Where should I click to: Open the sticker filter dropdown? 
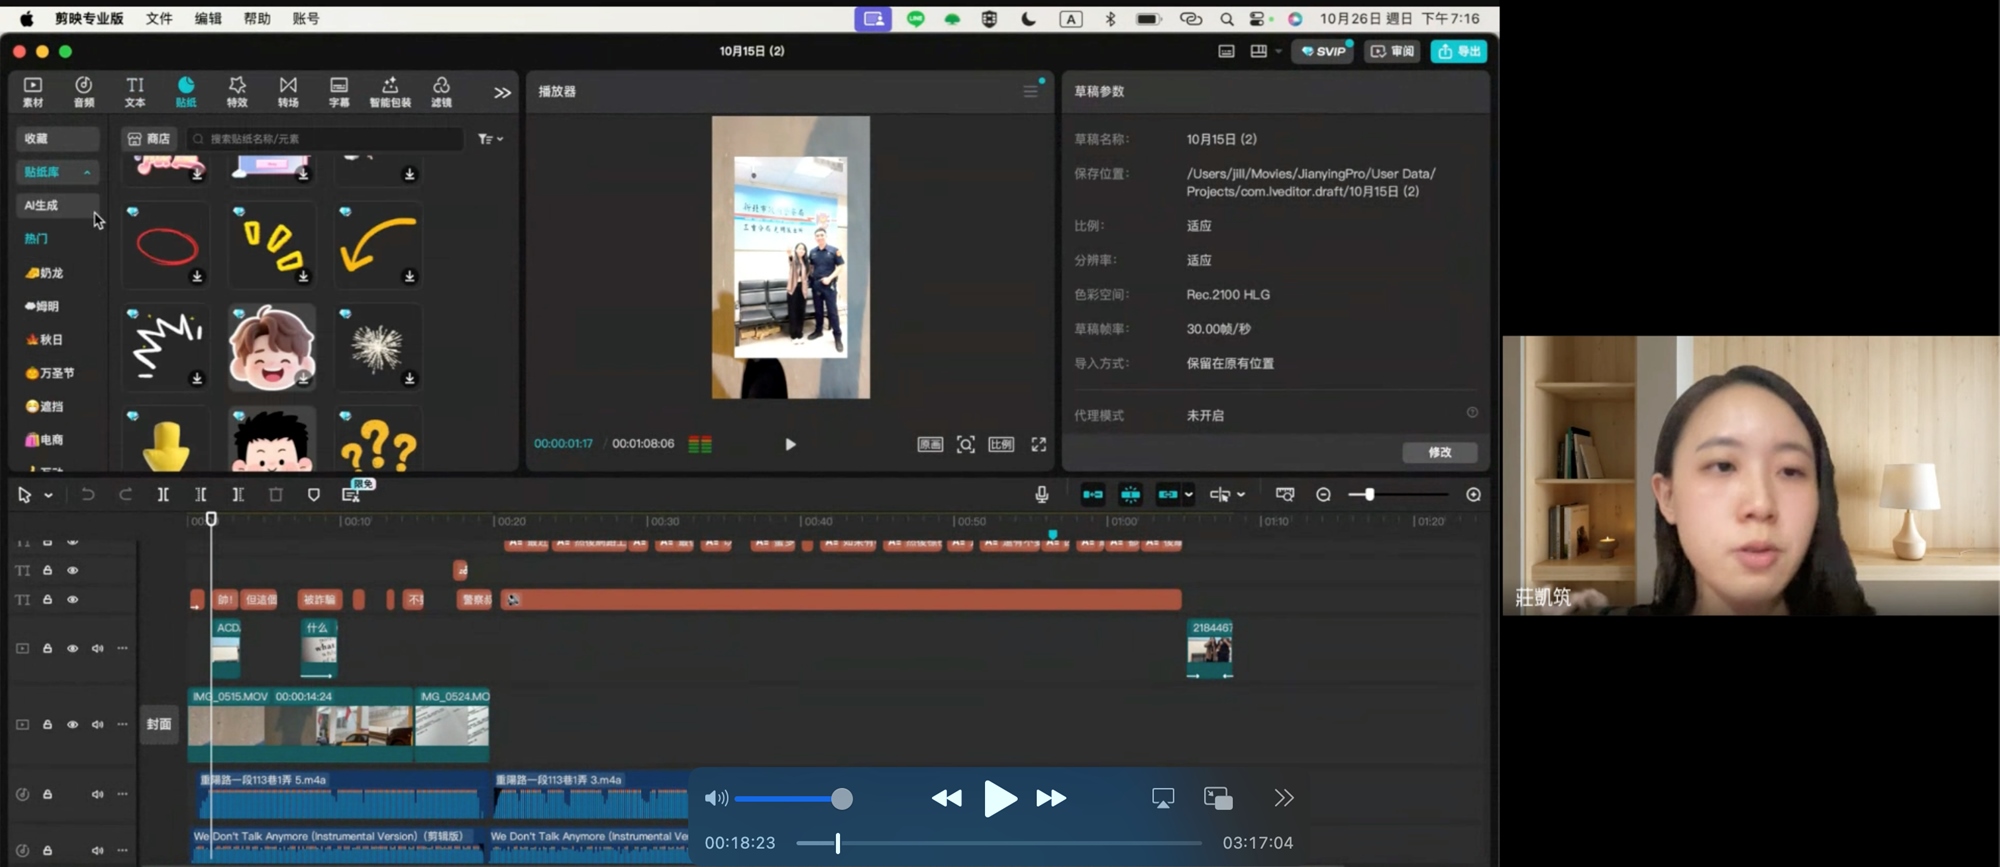coord(490,139)
